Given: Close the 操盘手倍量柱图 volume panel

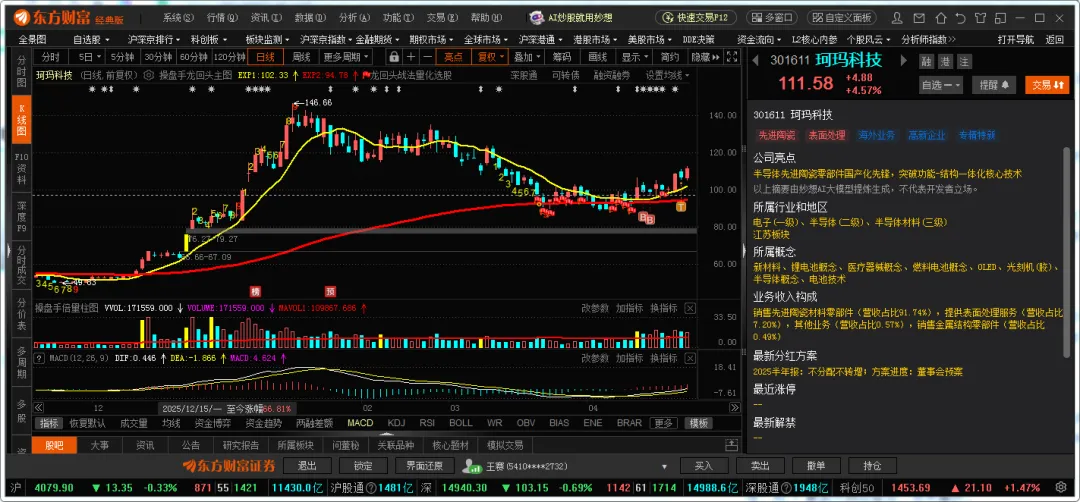Looking at the screenshot, I should tap(690, 308).
